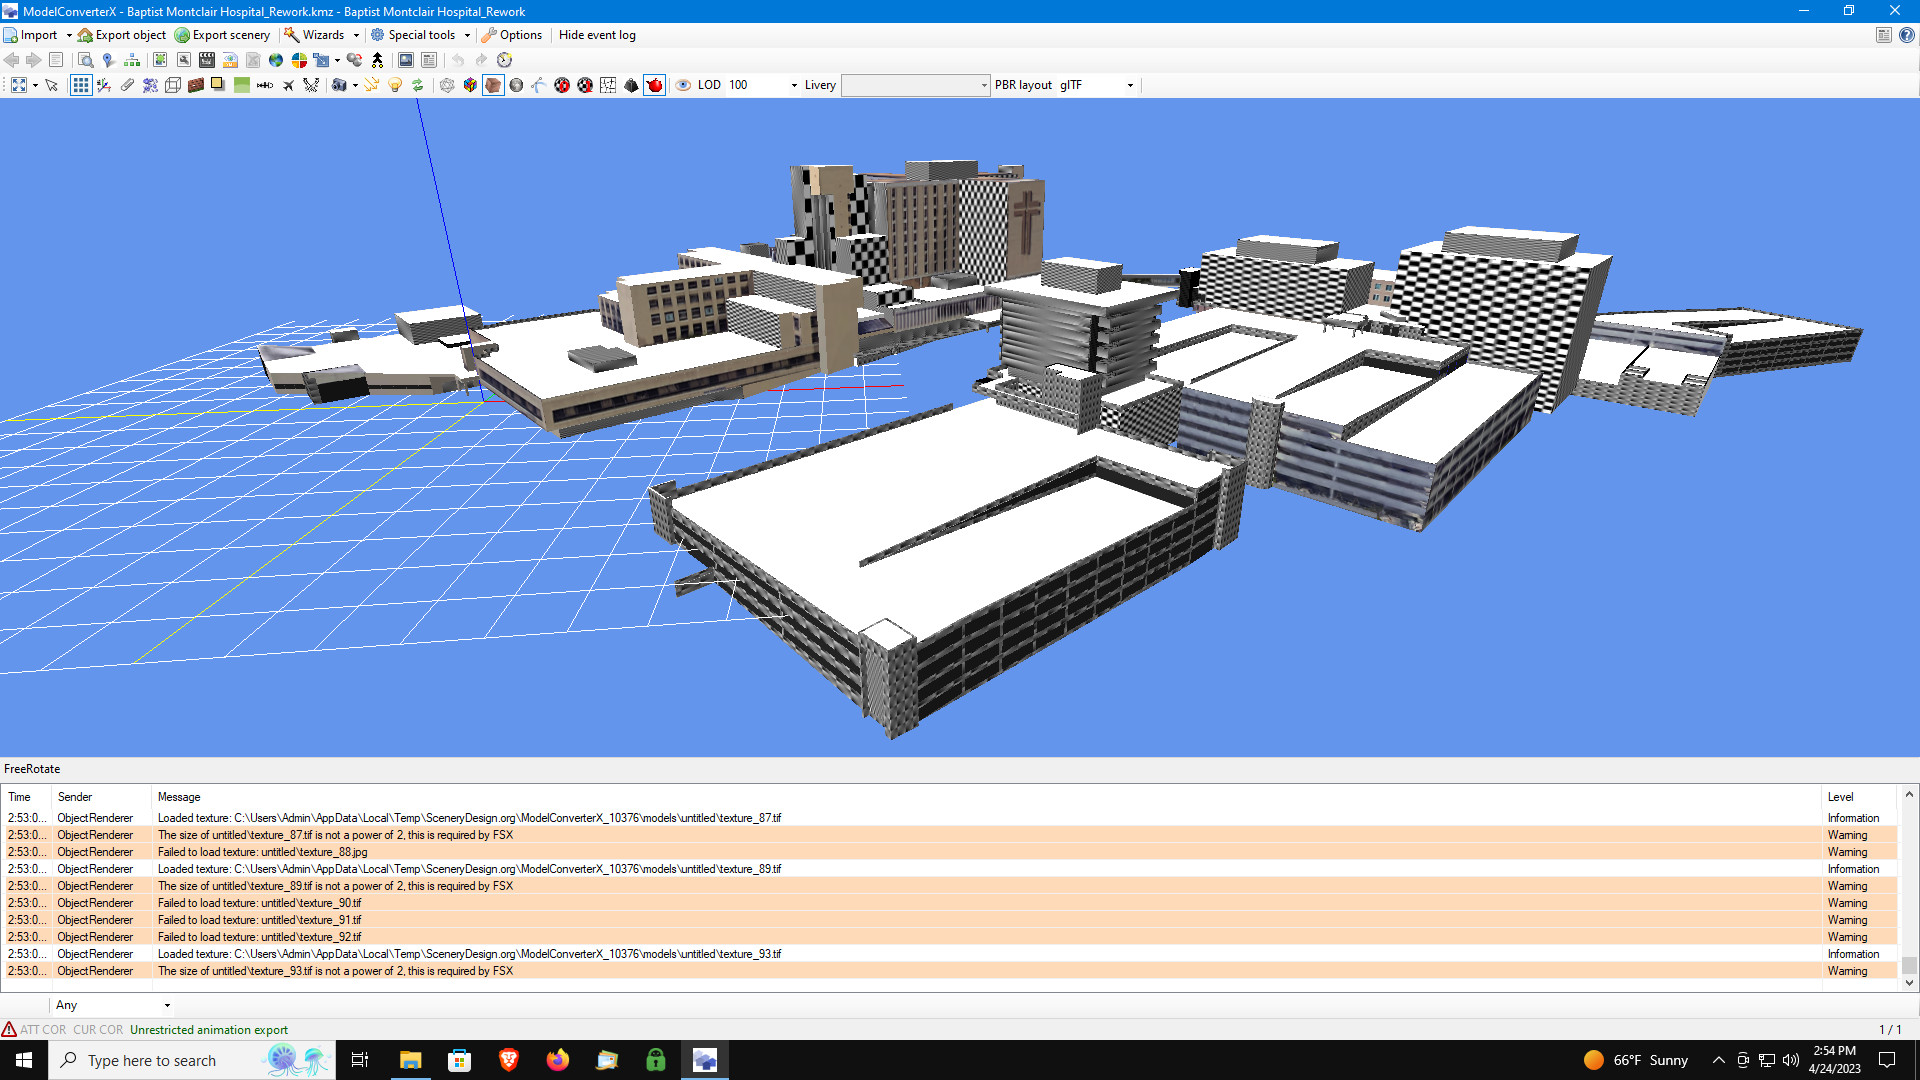The height and width of the screenshot is (1080, 1920).
Task: Click the paperclip attach point icon
Action: [128, 85]
